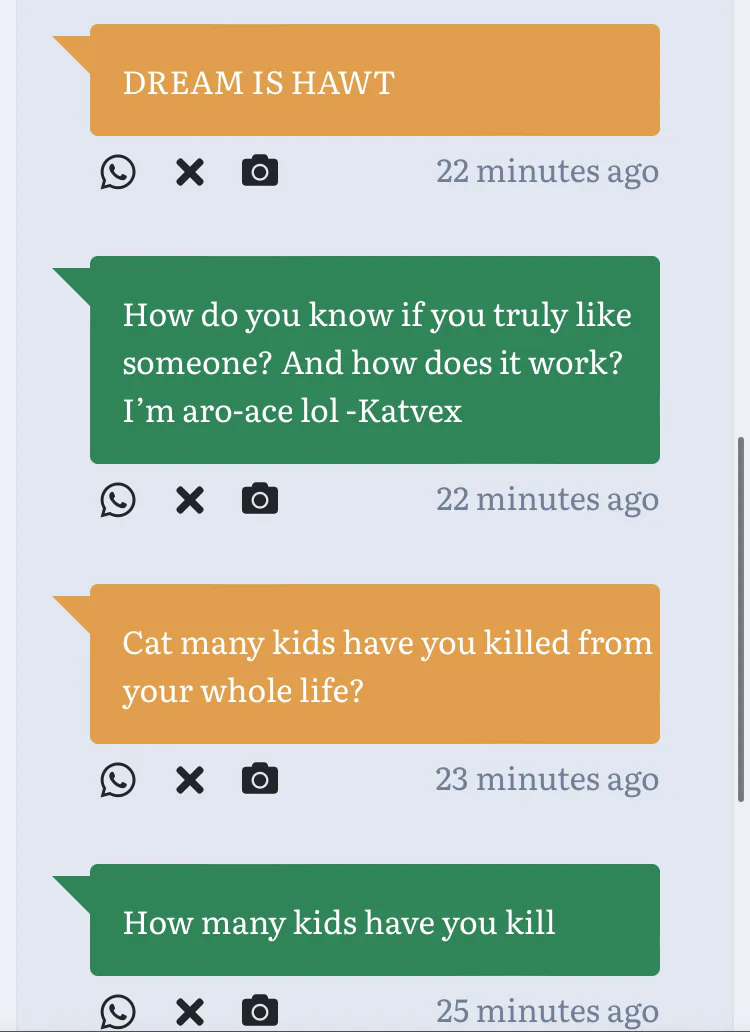Screenshot the 'DREAM IS HAWT' message with camera

coord(260,172)
